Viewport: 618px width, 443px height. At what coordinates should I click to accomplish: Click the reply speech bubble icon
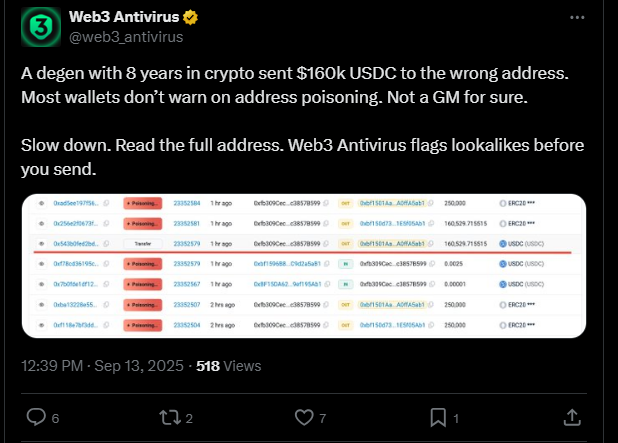pyautogui.click(x=36, y=416)
